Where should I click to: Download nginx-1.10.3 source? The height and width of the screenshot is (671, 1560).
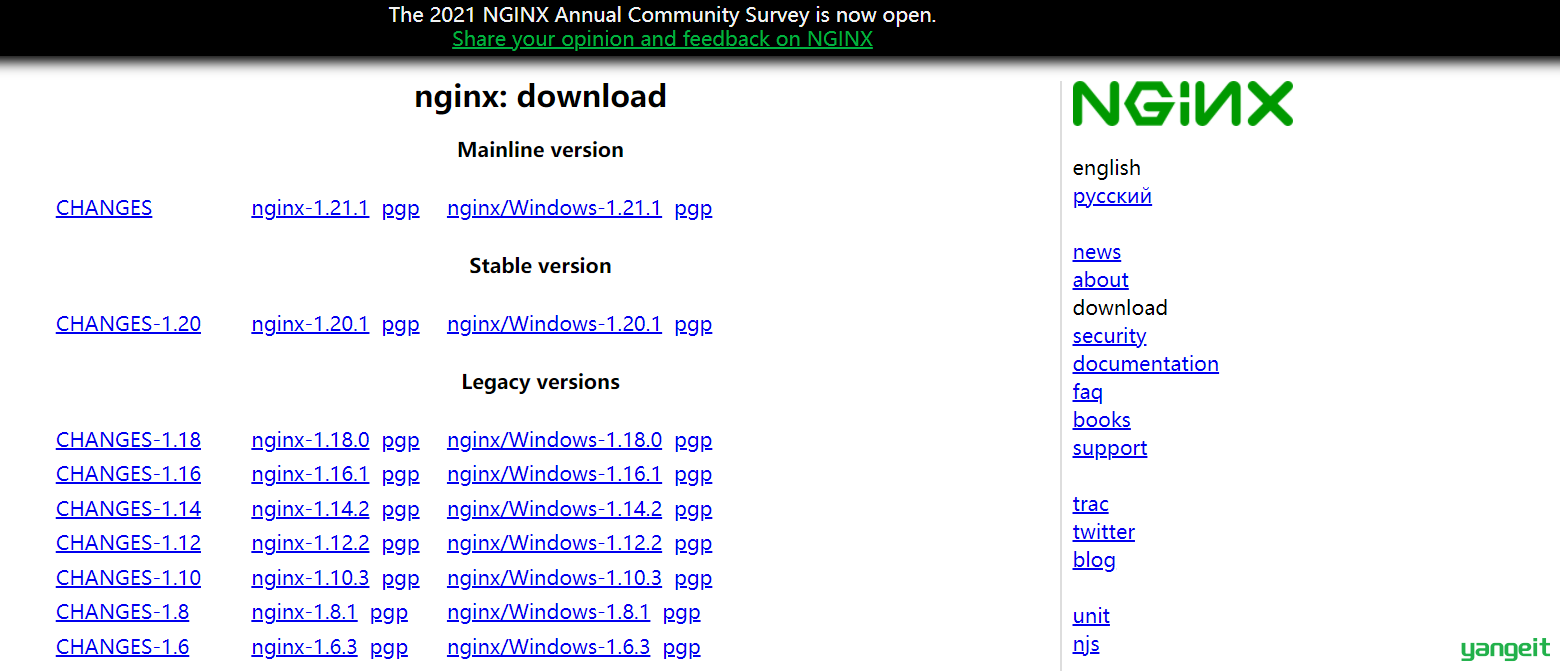coord(310,578)
